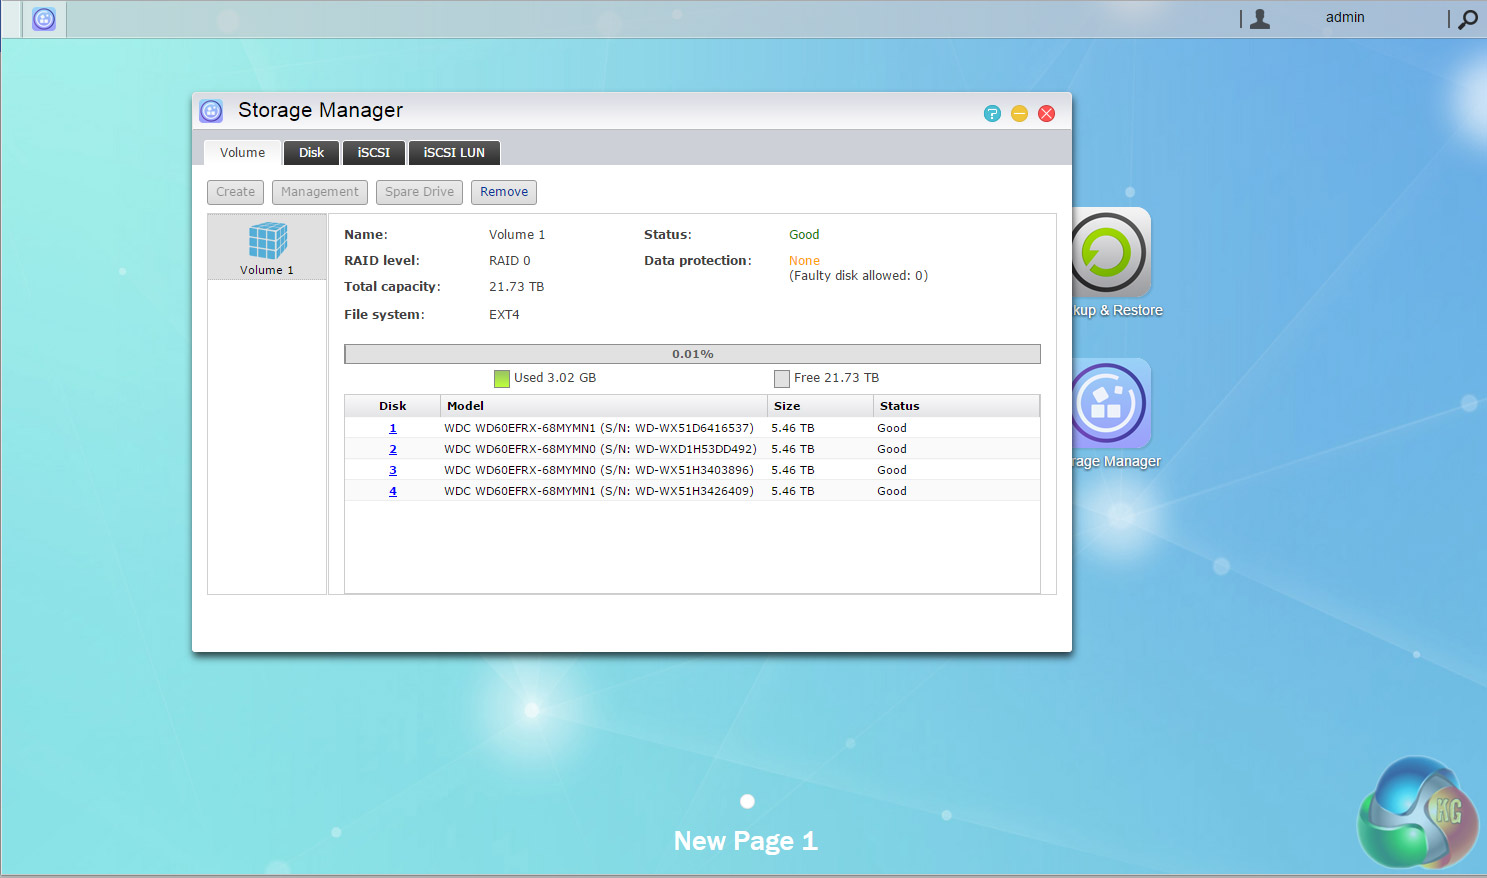Click the green Used space swatch
The width and height of the screenshot is (1487, 878).
coord(502,378)
